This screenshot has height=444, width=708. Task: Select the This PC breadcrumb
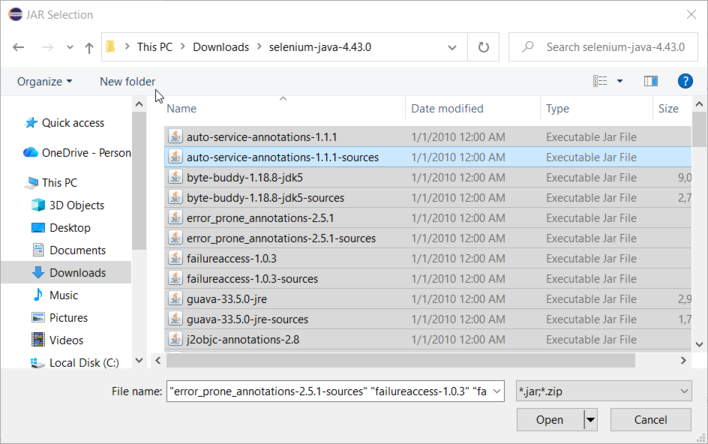[x=154, y=47]
